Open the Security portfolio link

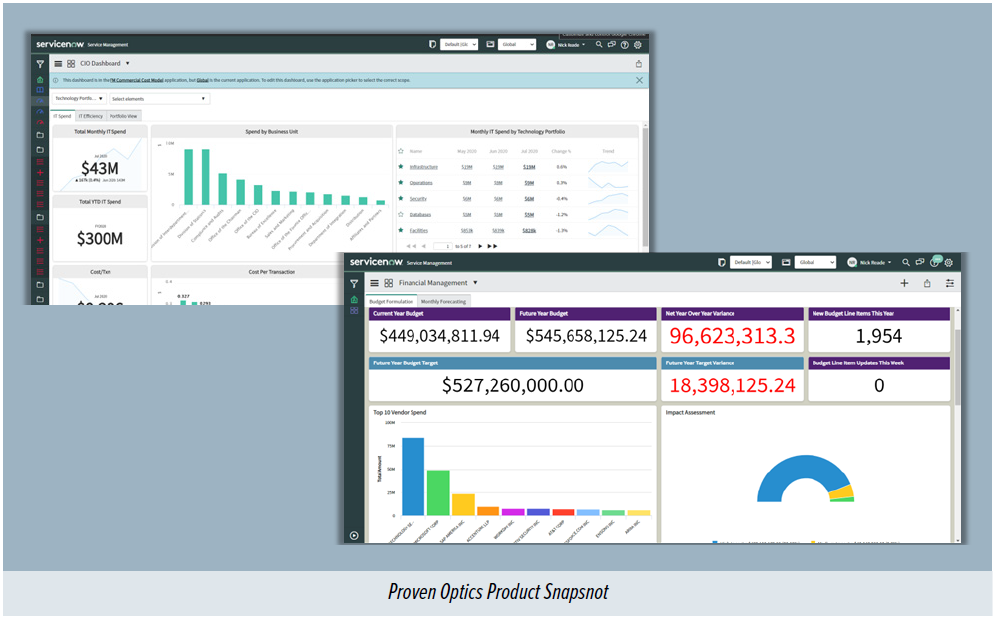click(x=418, y=199)
